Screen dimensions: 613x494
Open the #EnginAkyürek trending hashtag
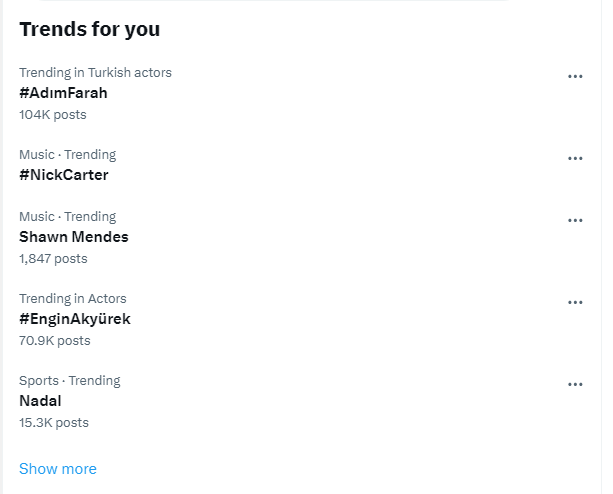tap(75, 319)
